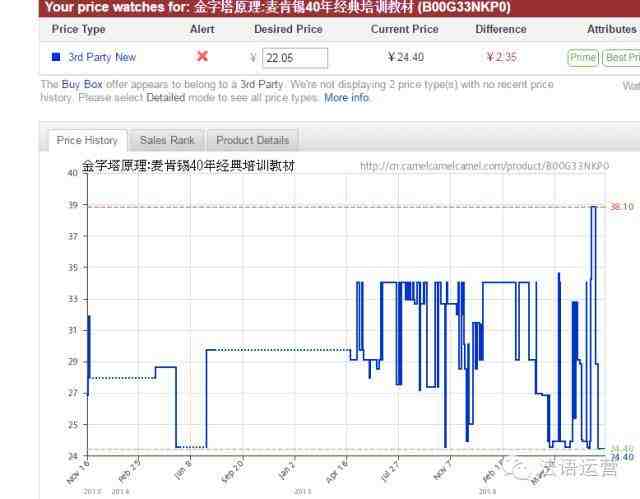The image size is (640, 499).
Task: Click the Current Price column header
Action: (x=404, y=29)
